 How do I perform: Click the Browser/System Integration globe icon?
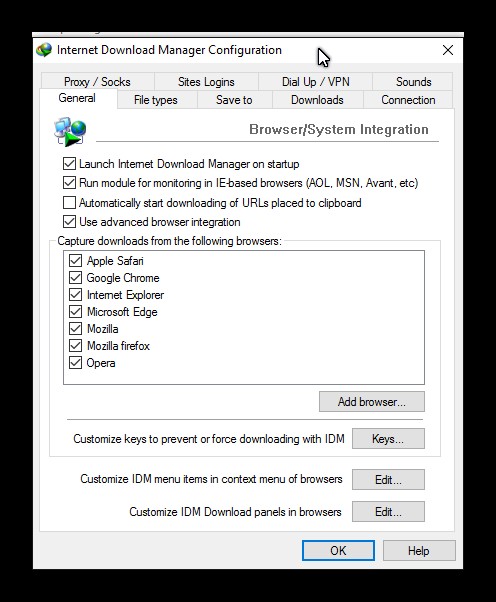(70, 132)
